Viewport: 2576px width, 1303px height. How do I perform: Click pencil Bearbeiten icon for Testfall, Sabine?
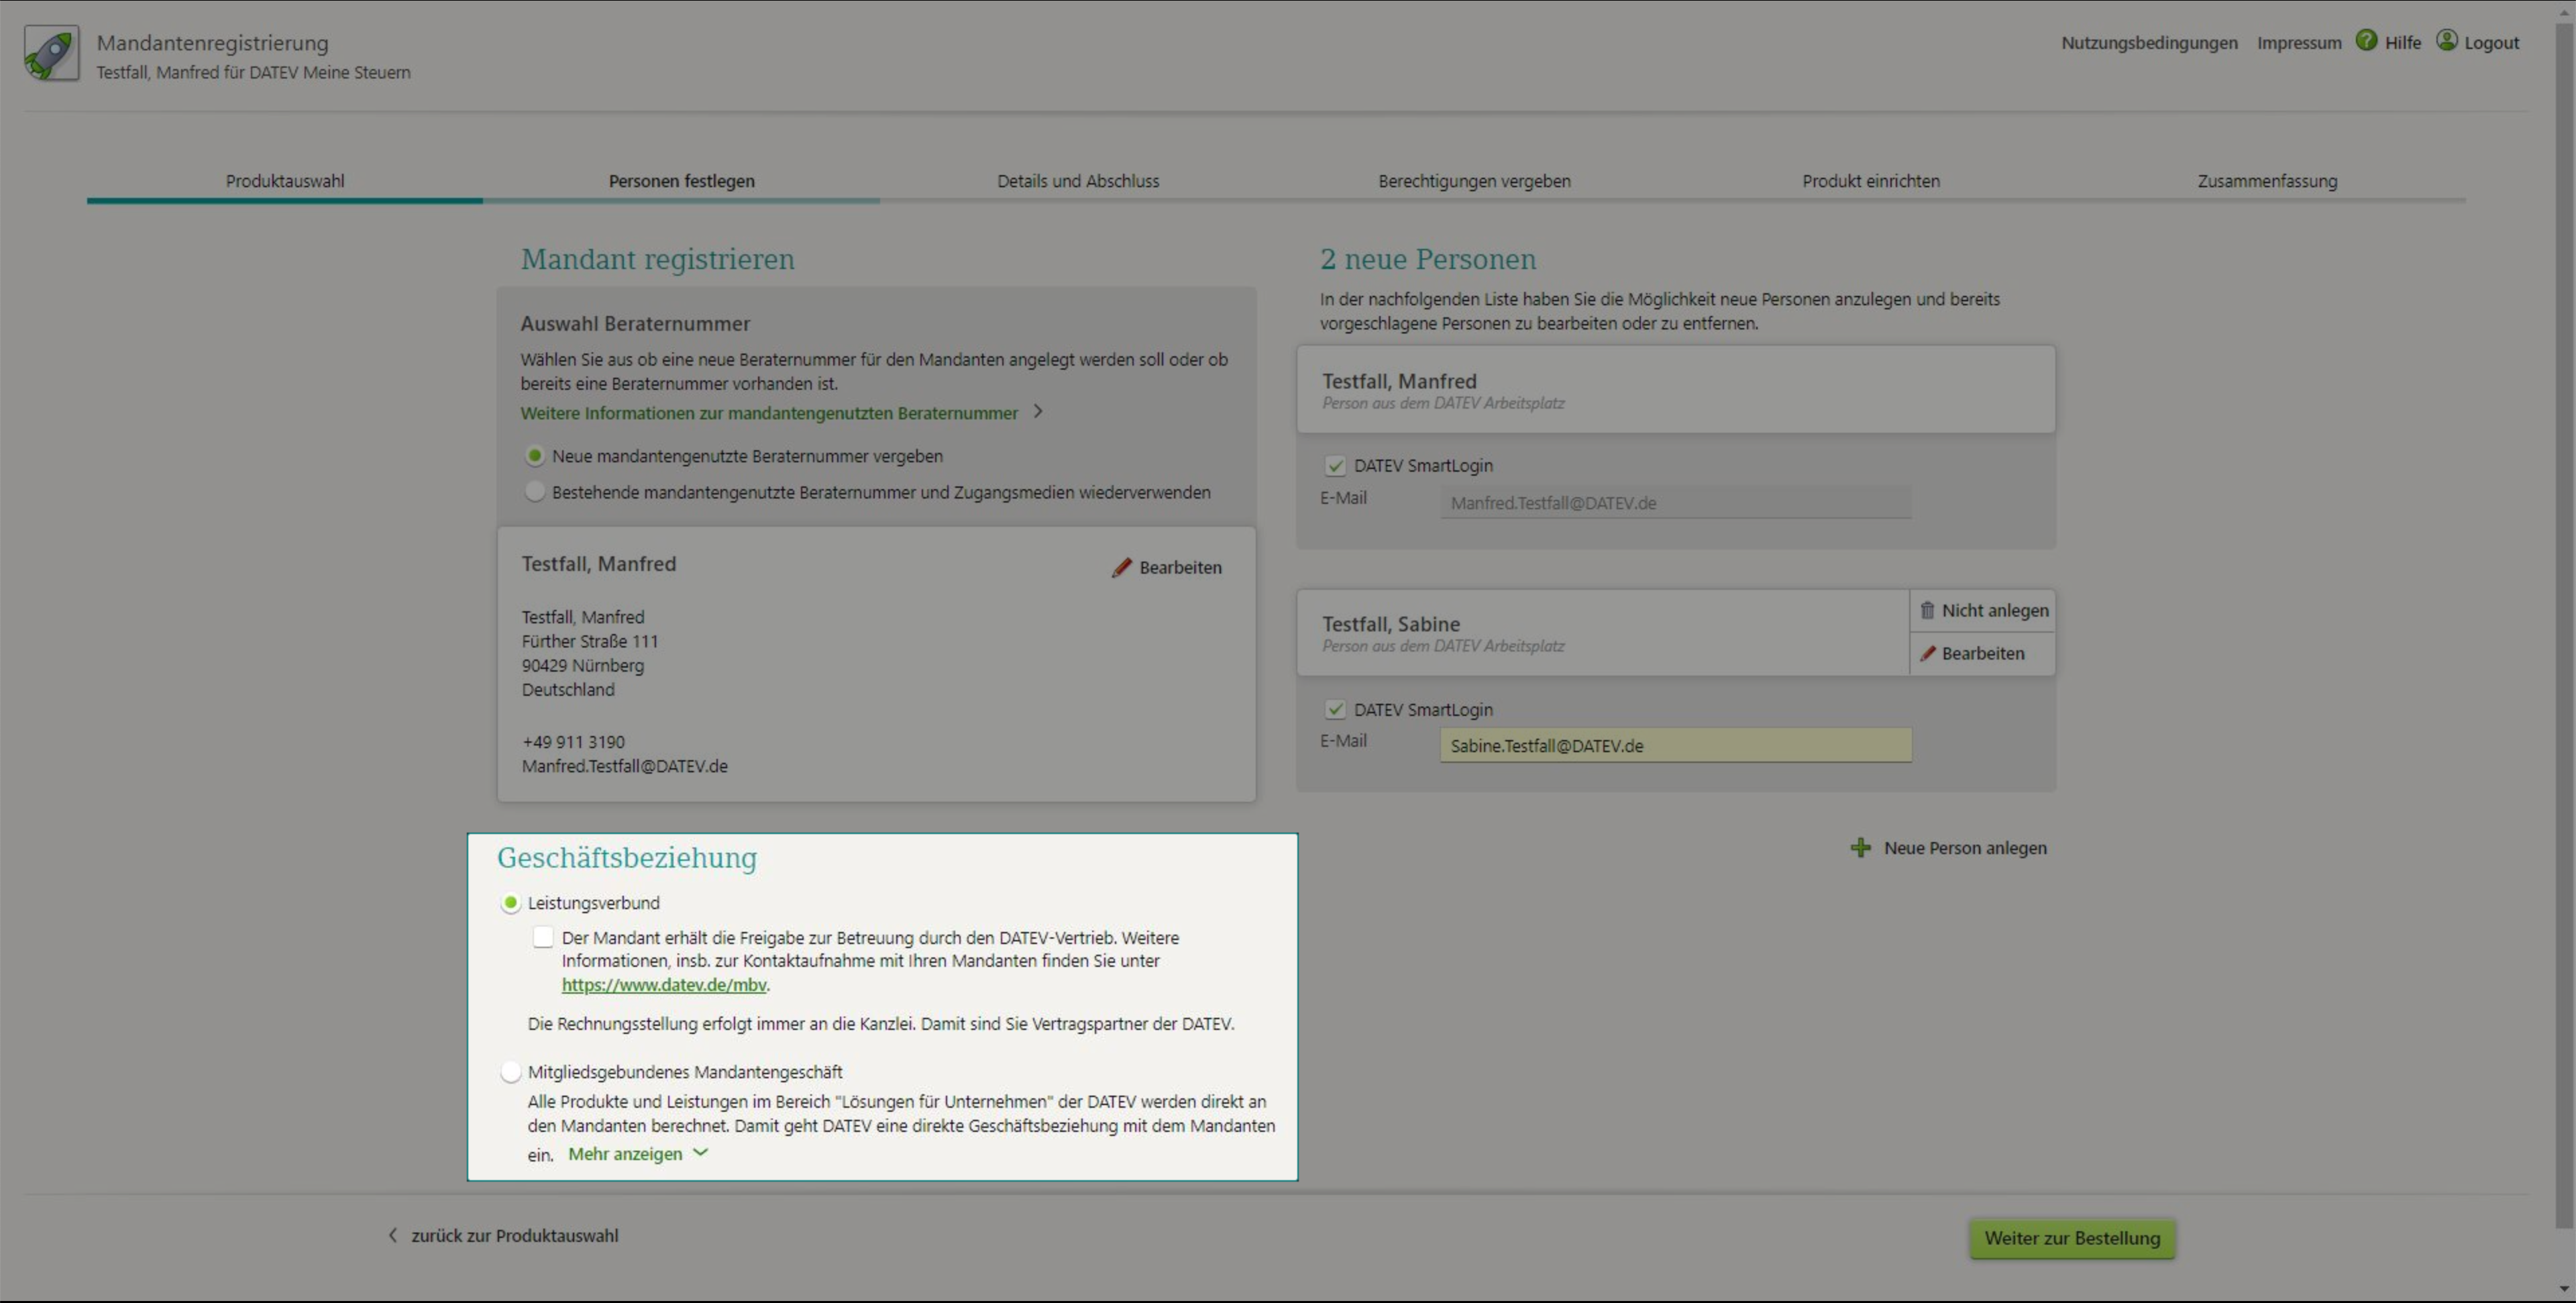tap(1927, 653)
